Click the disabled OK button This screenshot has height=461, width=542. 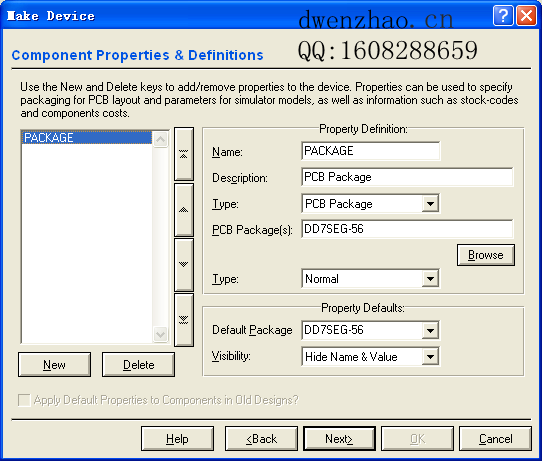click(x=417, y=439)
